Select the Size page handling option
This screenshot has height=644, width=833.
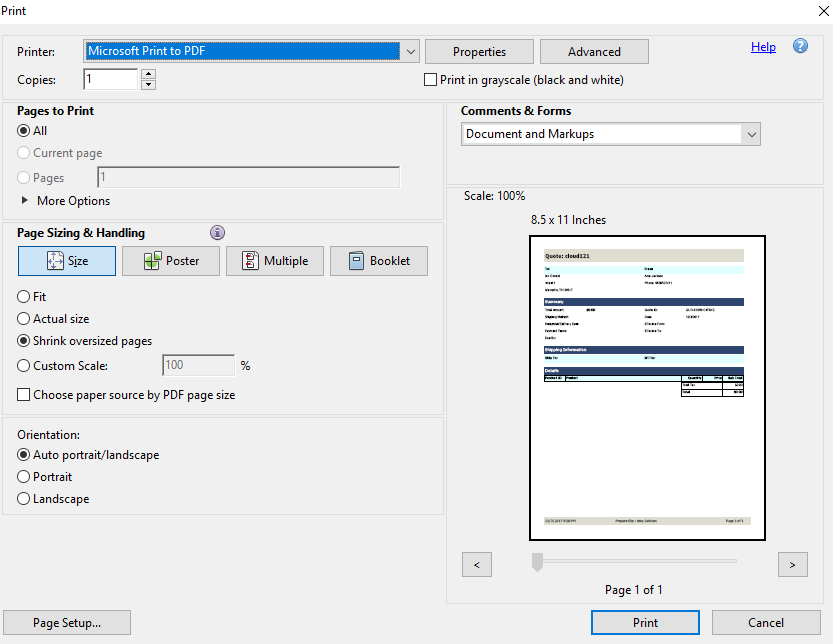coord(66,261)
